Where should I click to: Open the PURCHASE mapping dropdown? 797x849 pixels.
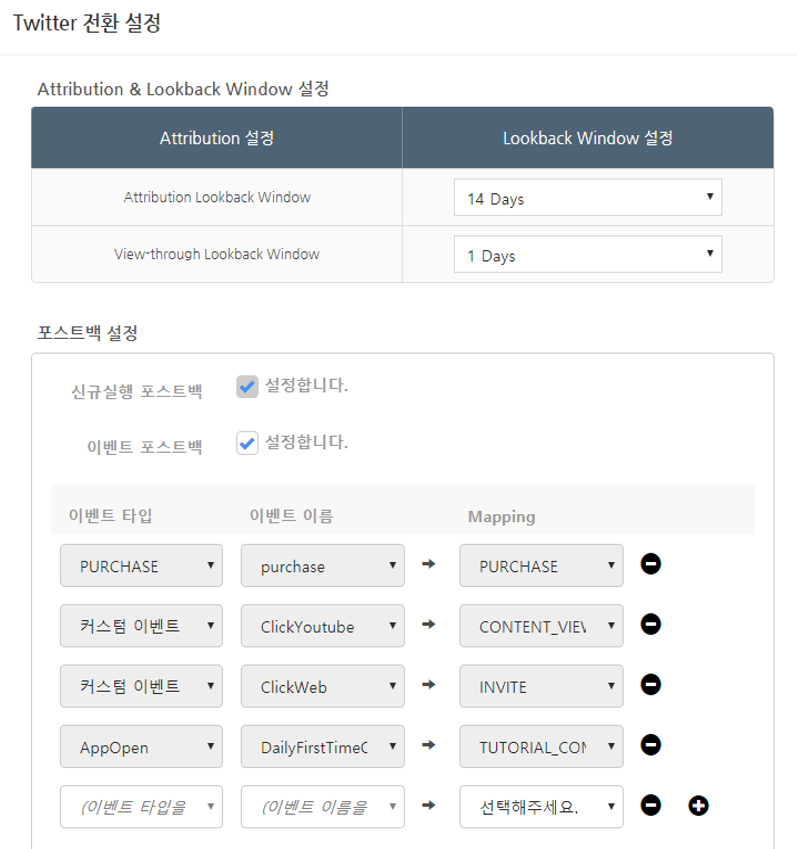[x=541, y=565]
